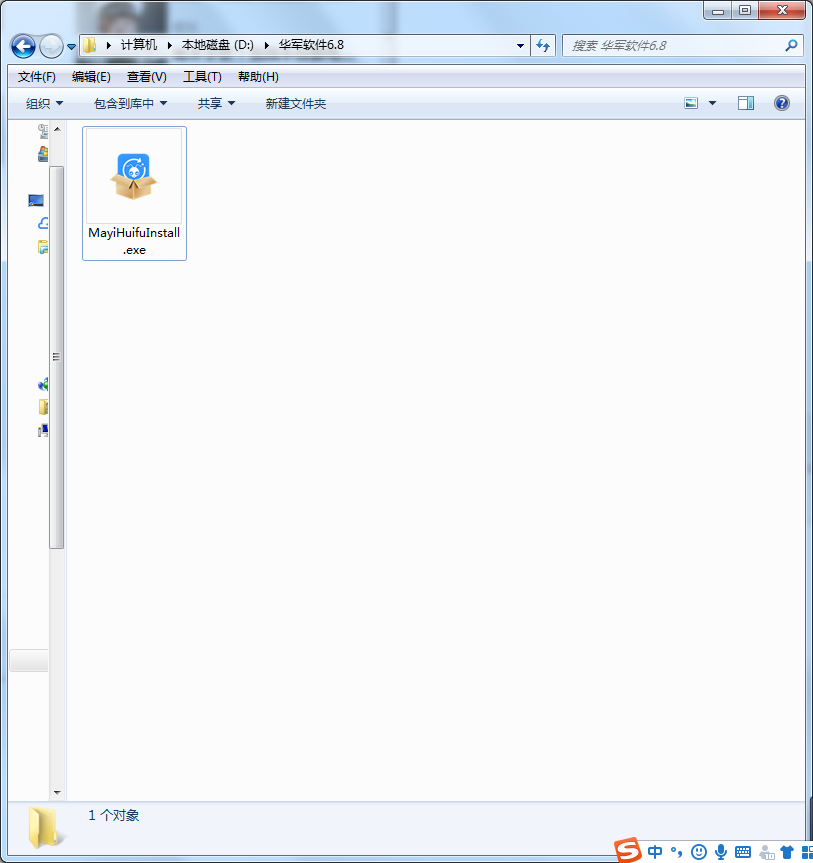Open the 查看(V) menu

point(147,77)
